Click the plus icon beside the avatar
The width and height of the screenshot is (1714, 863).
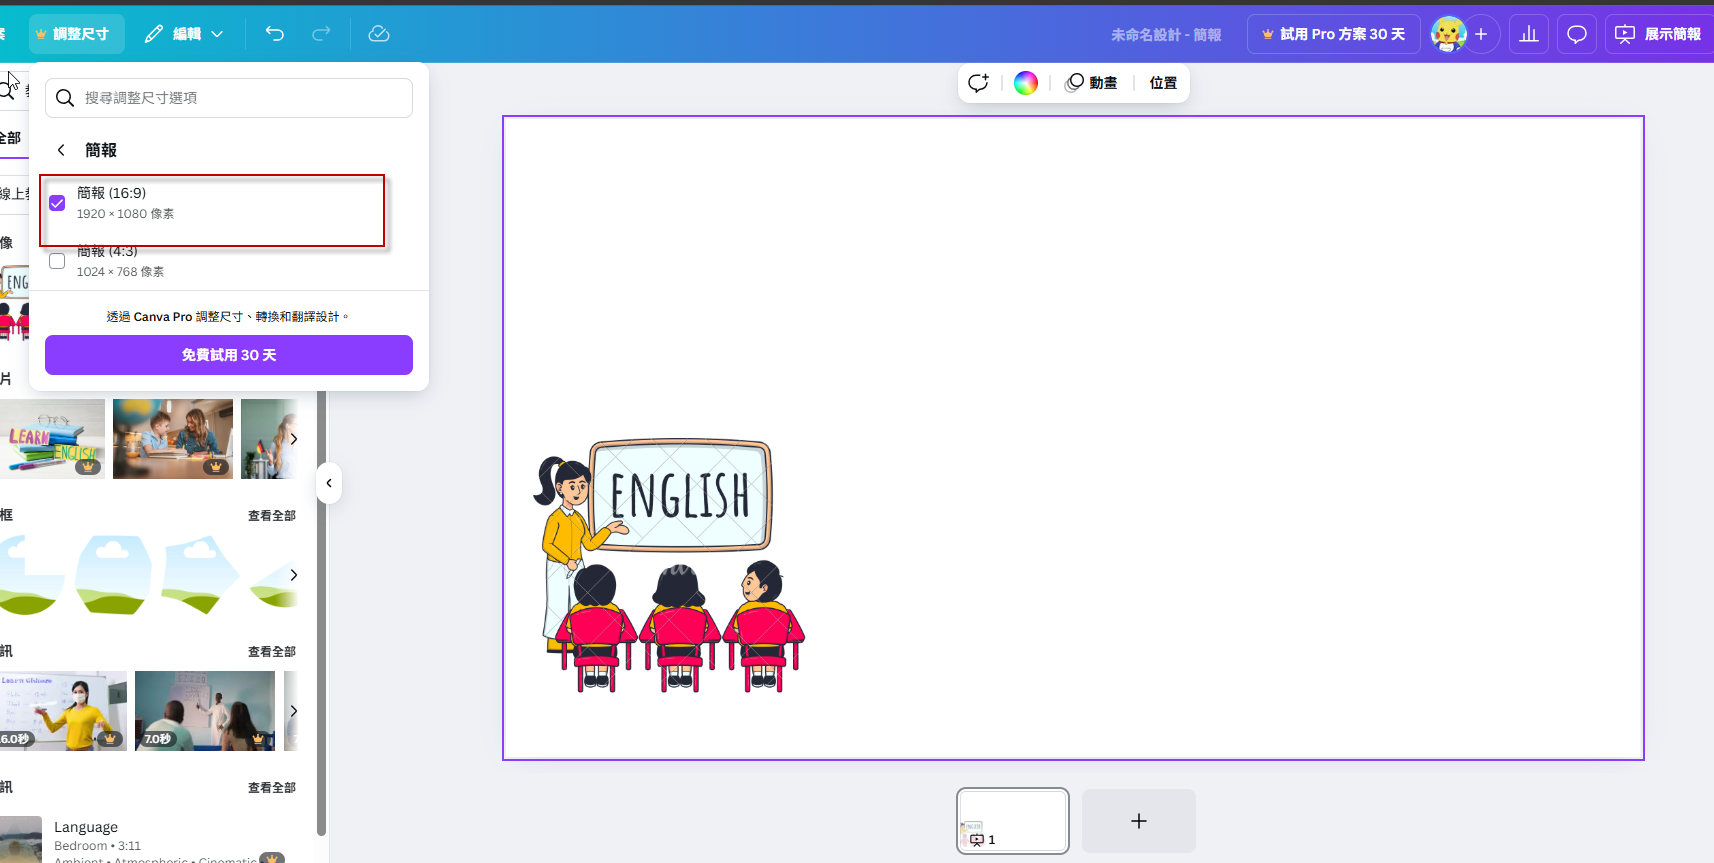(1481, 34)
